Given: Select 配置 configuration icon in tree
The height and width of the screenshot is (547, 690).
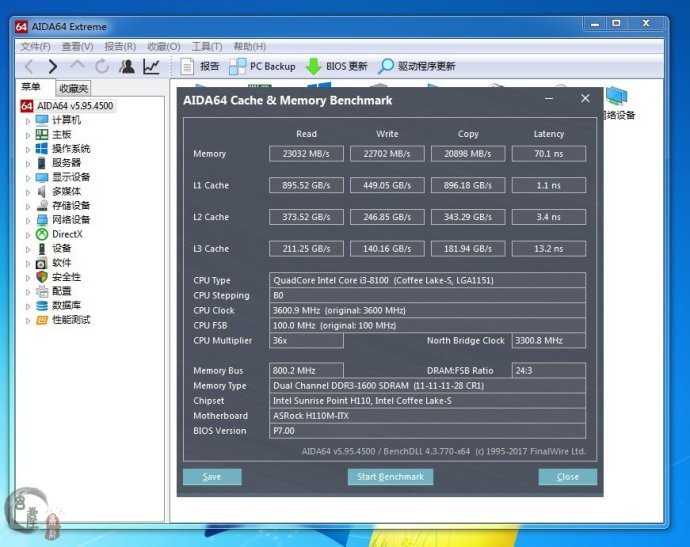Looking at the screenshot, I should coord(42,291).
